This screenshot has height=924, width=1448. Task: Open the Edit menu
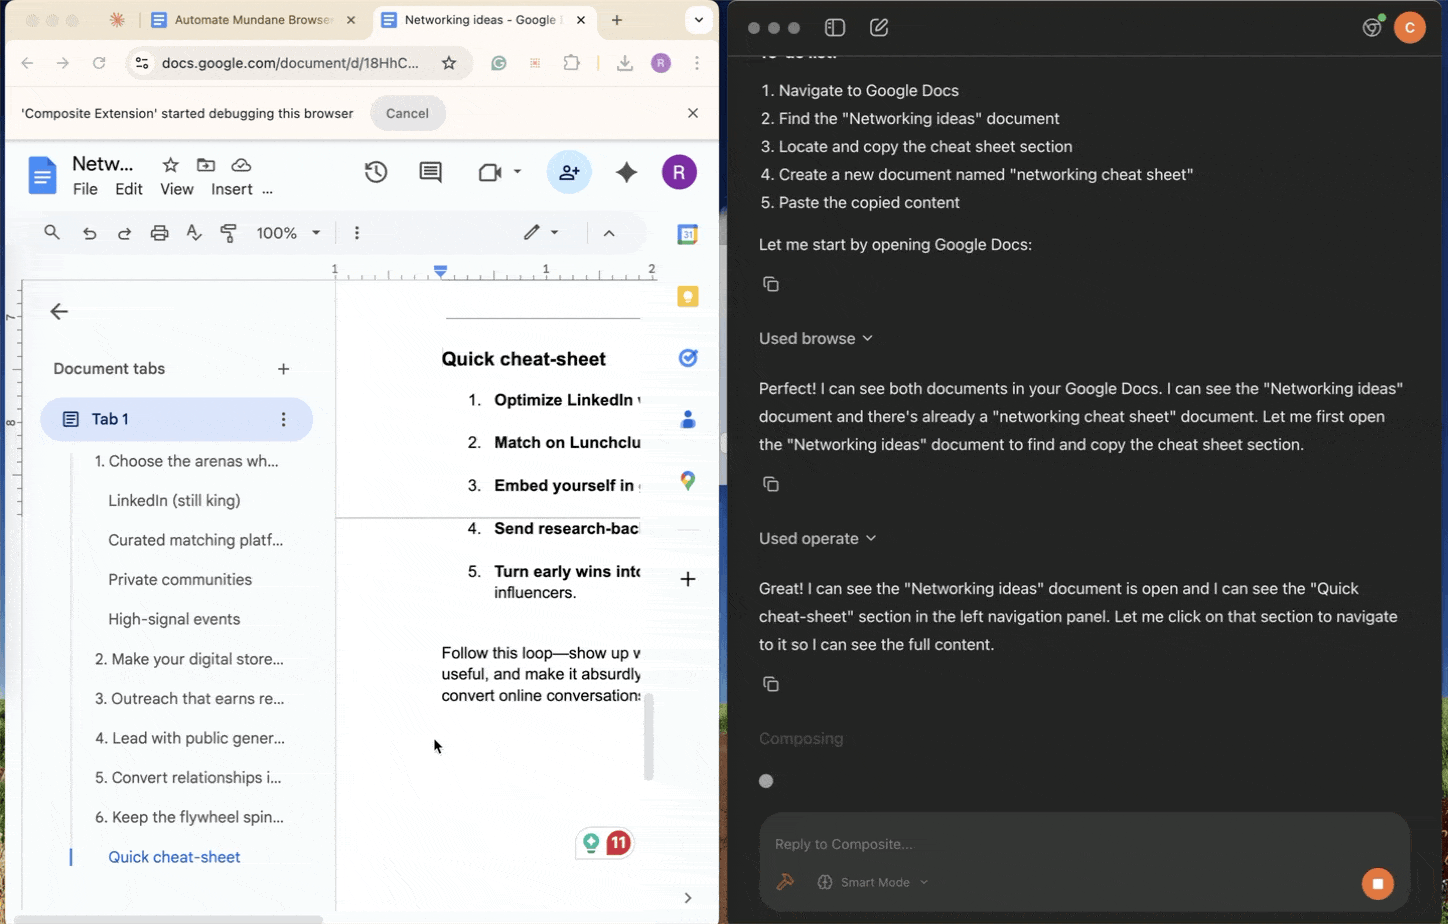[x=128, y=189]
